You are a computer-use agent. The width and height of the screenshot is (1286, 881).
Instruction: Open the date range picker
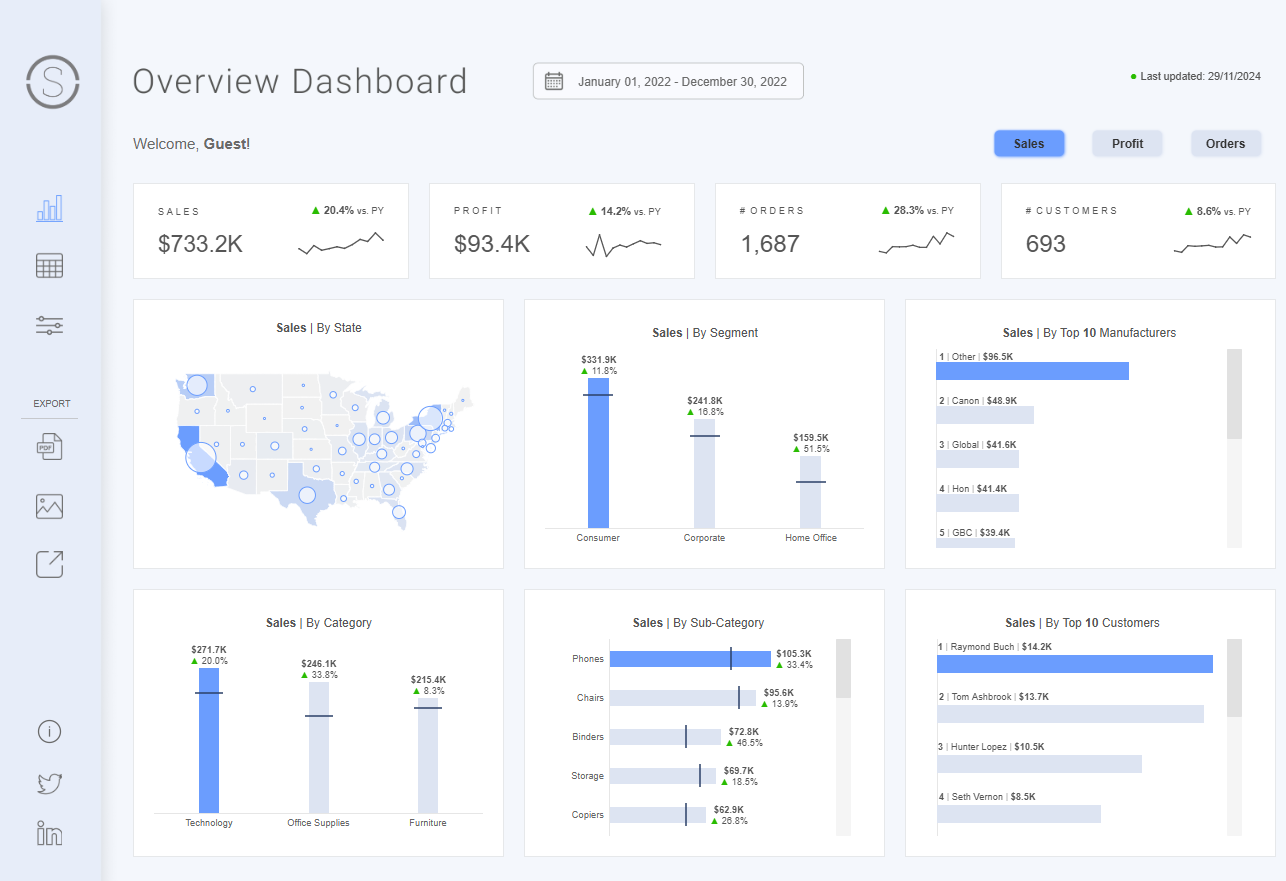(680, 82)
